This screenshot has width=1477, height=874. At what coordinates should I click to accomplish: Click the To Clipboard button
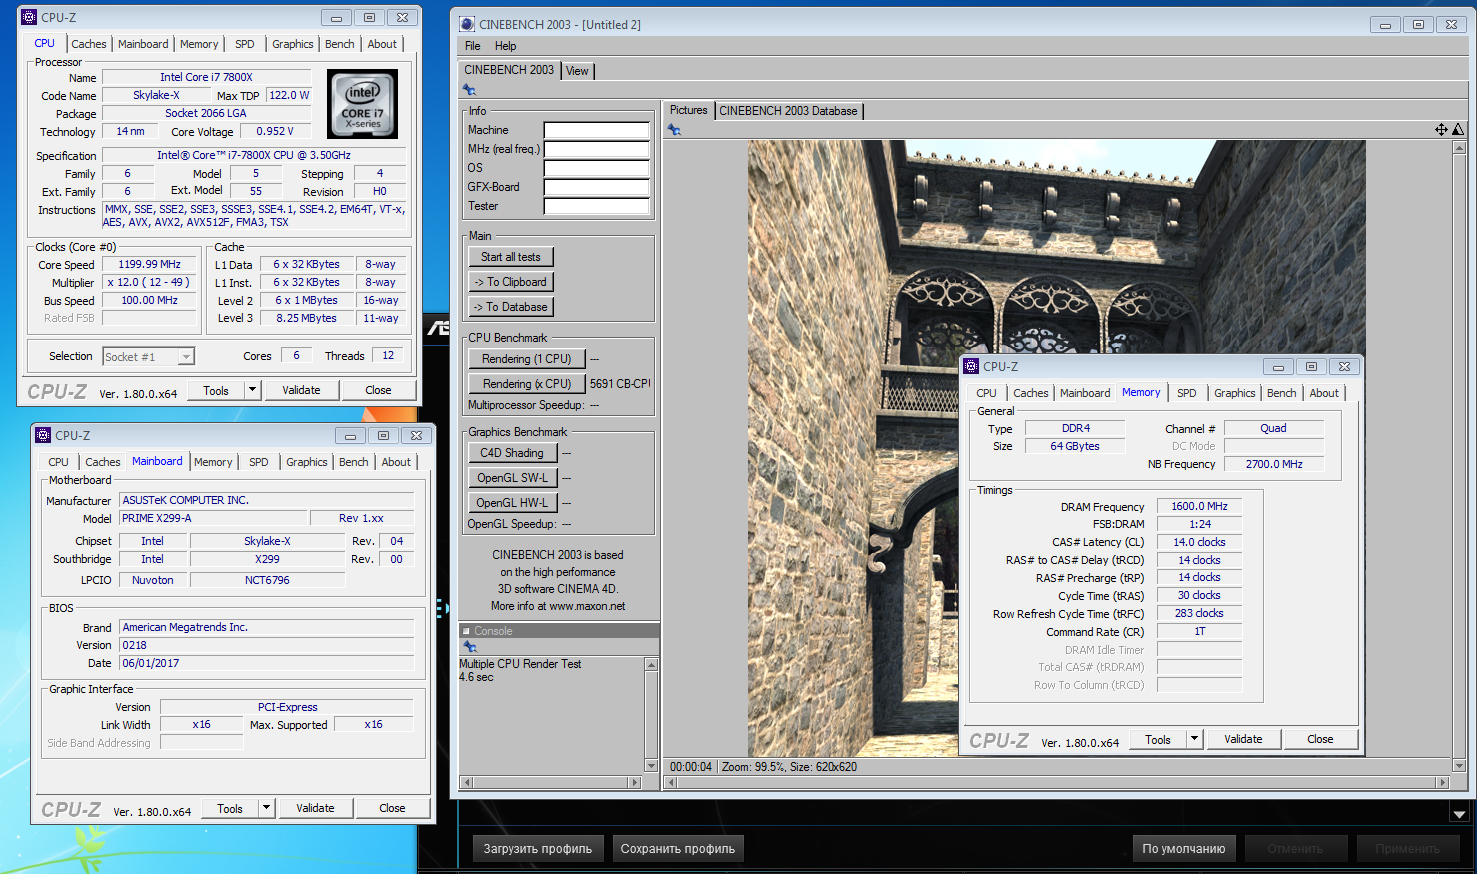[511, 282]
